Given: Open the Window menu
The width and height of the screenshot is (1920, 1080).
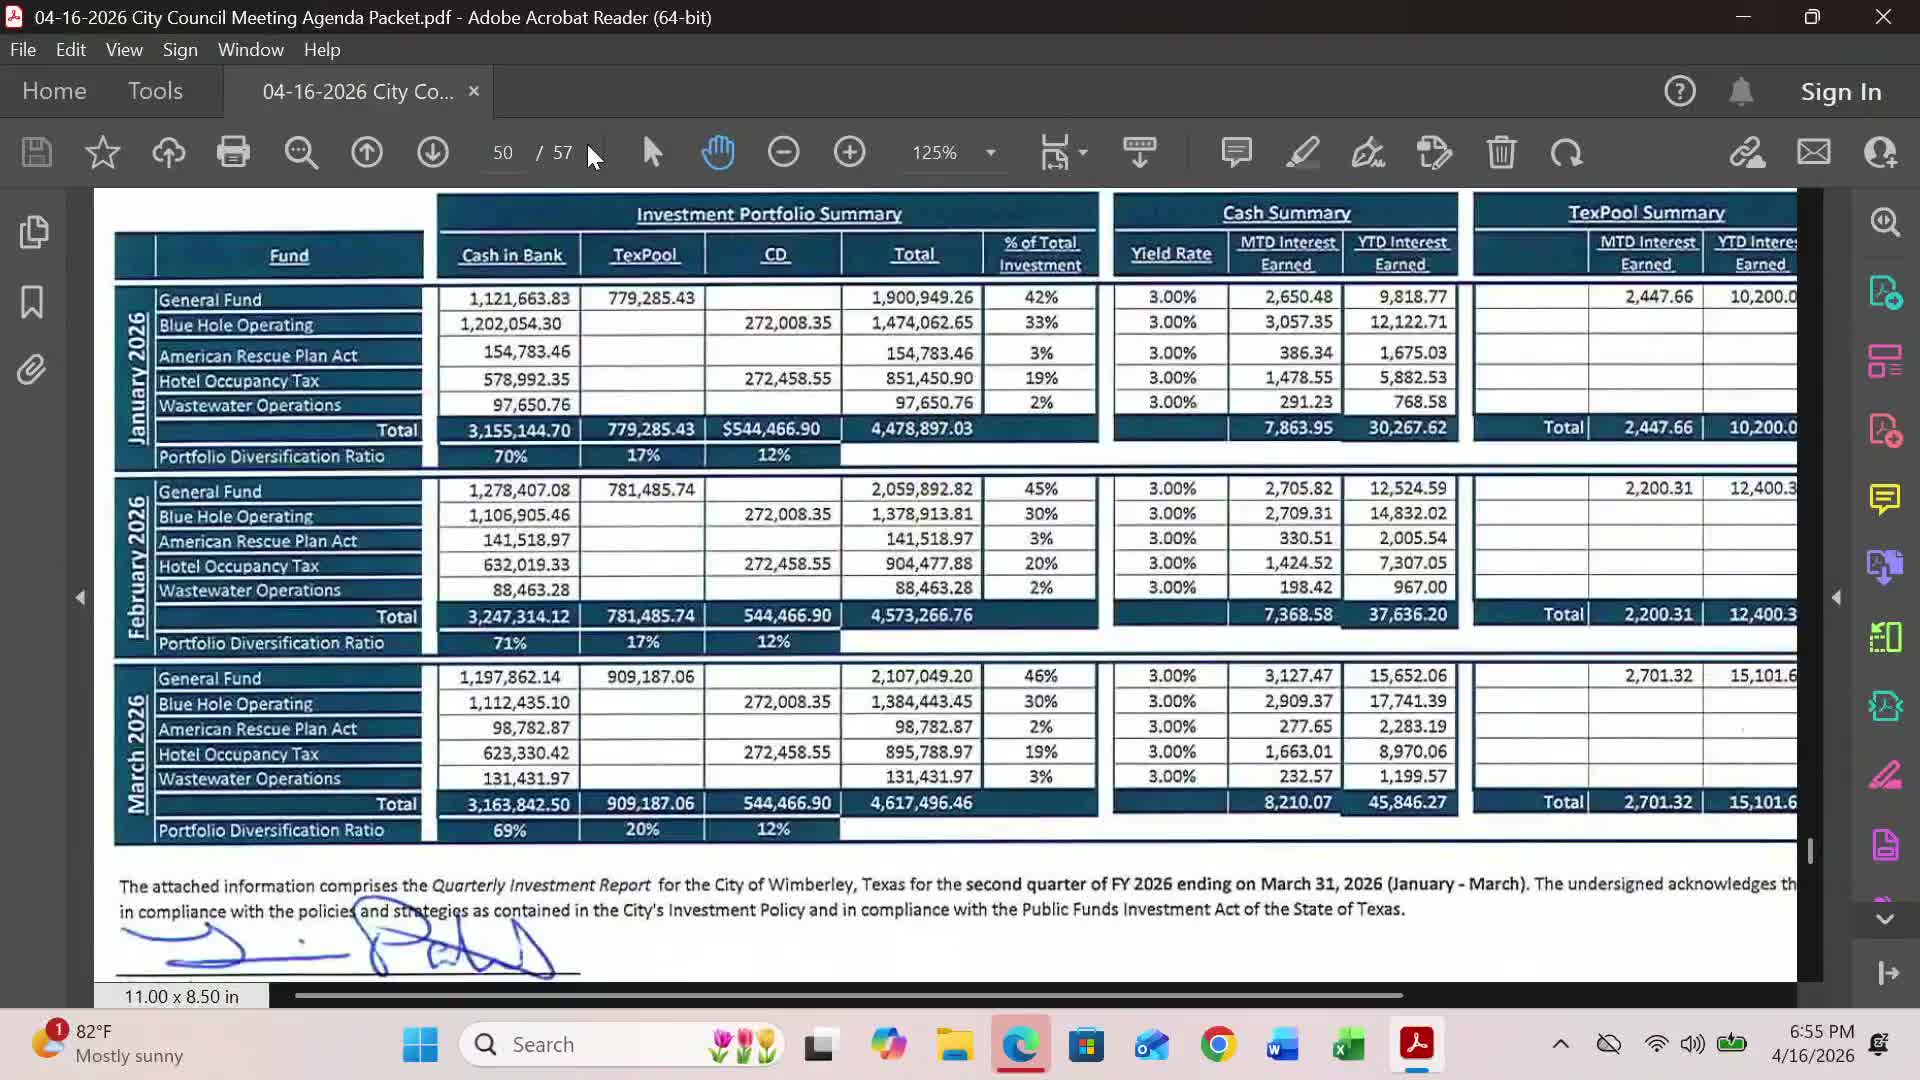Looking at the screenshot, I should 250,49.
